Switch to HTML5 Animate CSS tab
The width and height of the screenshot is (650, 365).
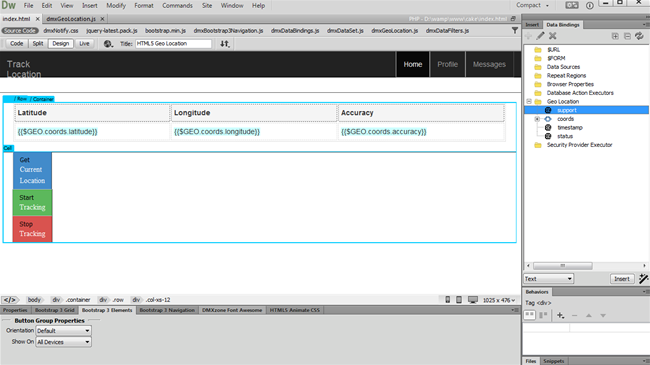coord(295,310)
